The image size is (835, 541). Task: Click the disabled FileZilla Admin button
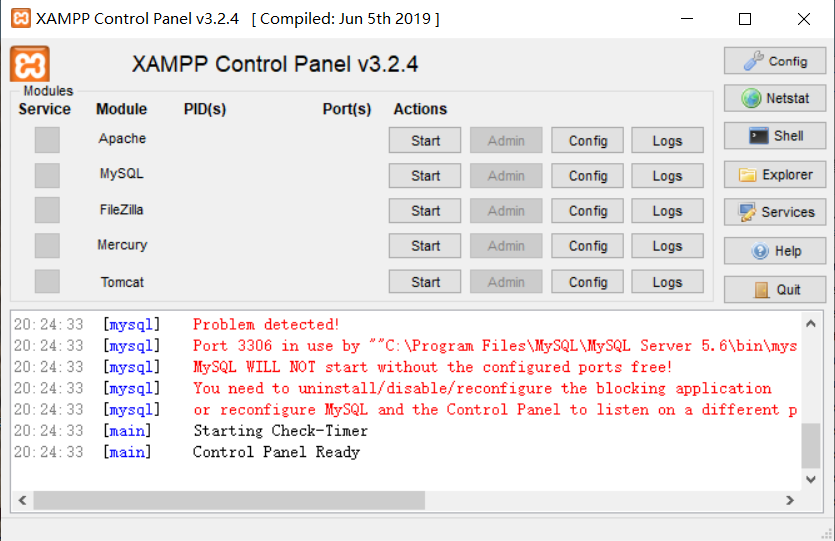click(506, 211)
